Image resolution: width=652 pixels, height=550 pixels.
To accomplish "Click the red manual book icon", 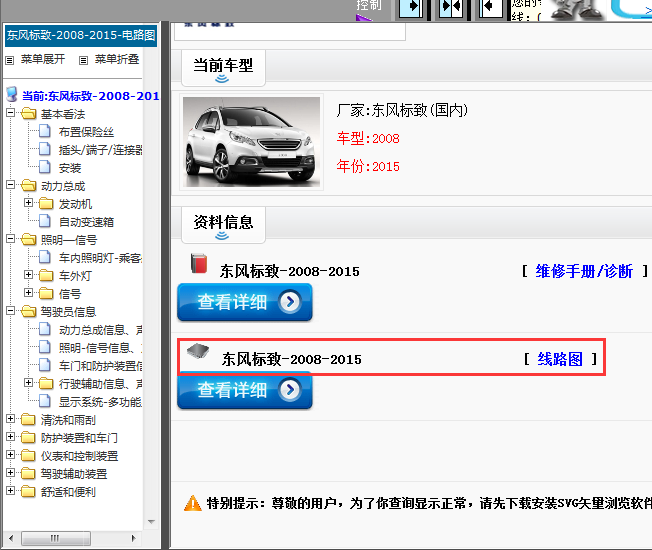I will (198, 264).
